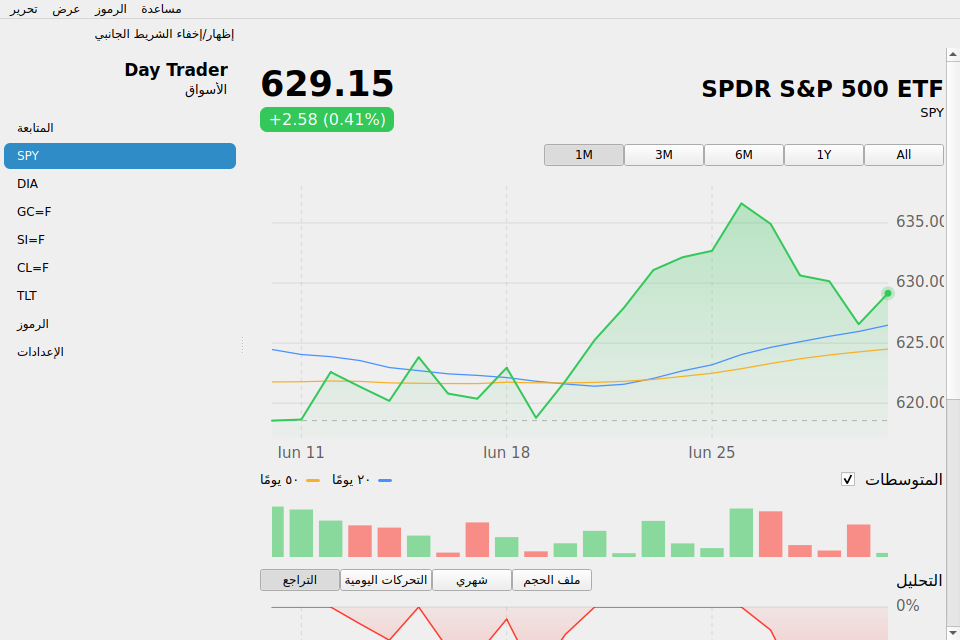The image size is (960, 640).
Task: Select GC=F in the sidebar list
Action: coord(120,212)
